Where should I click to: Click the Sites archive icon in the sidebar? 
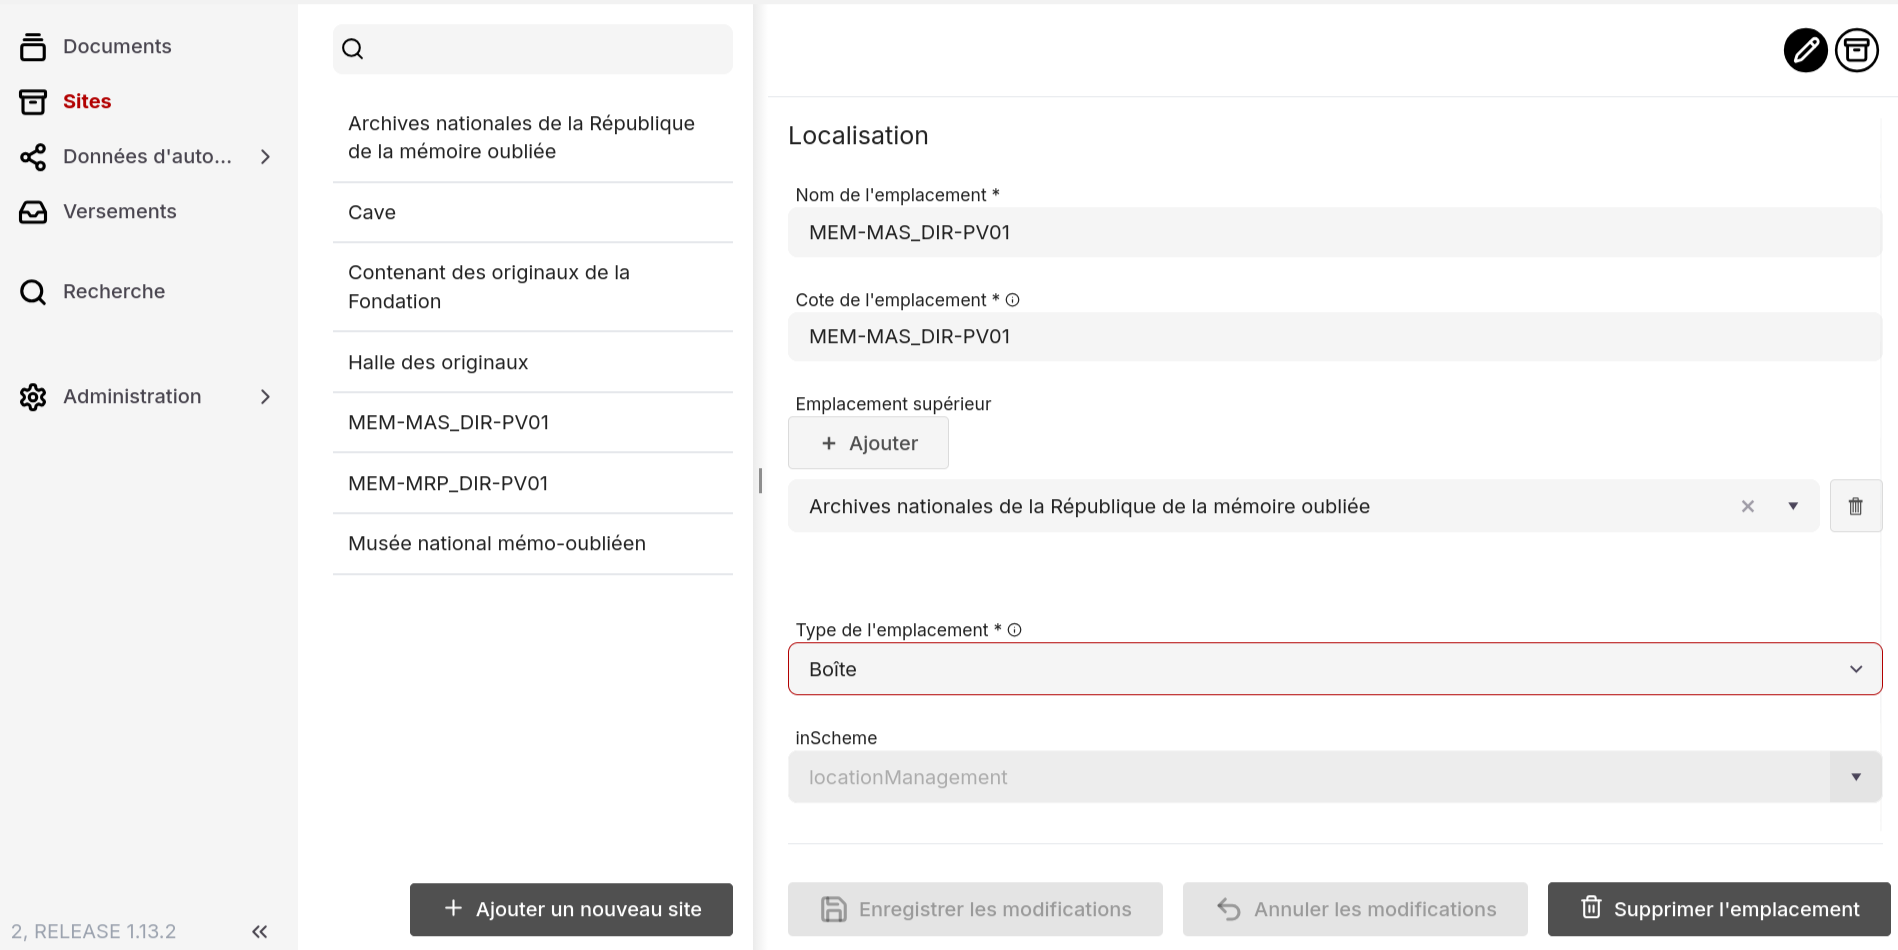tap(33, 101)
